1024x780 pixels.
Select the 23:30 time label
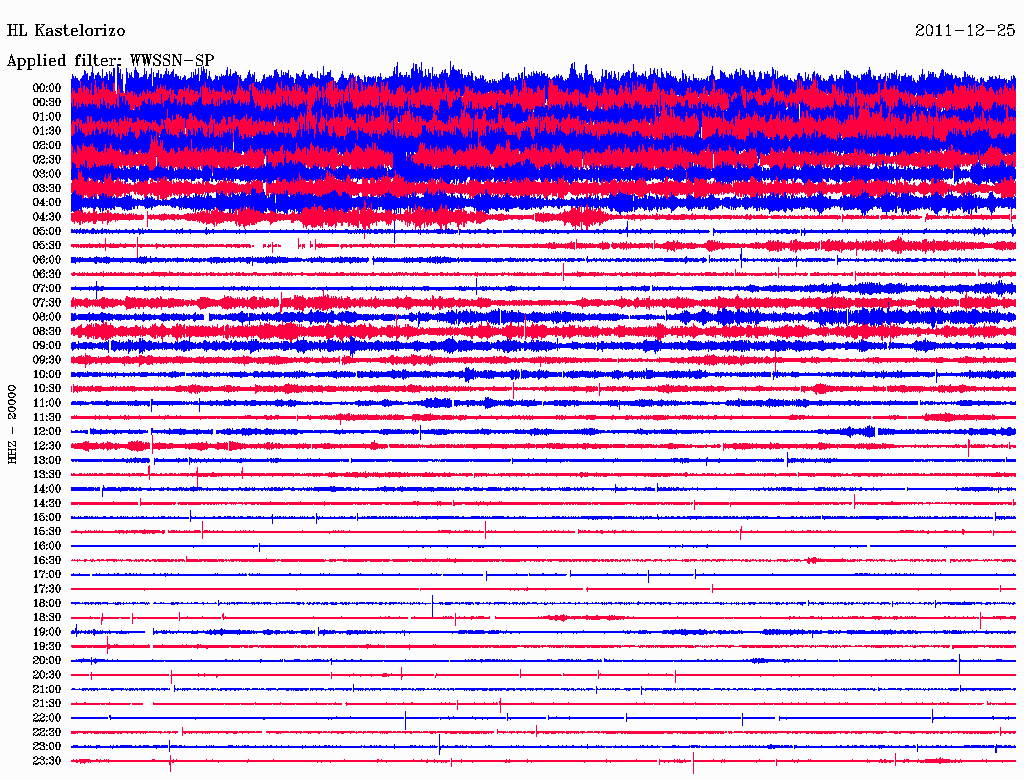(x=47, y=761)
